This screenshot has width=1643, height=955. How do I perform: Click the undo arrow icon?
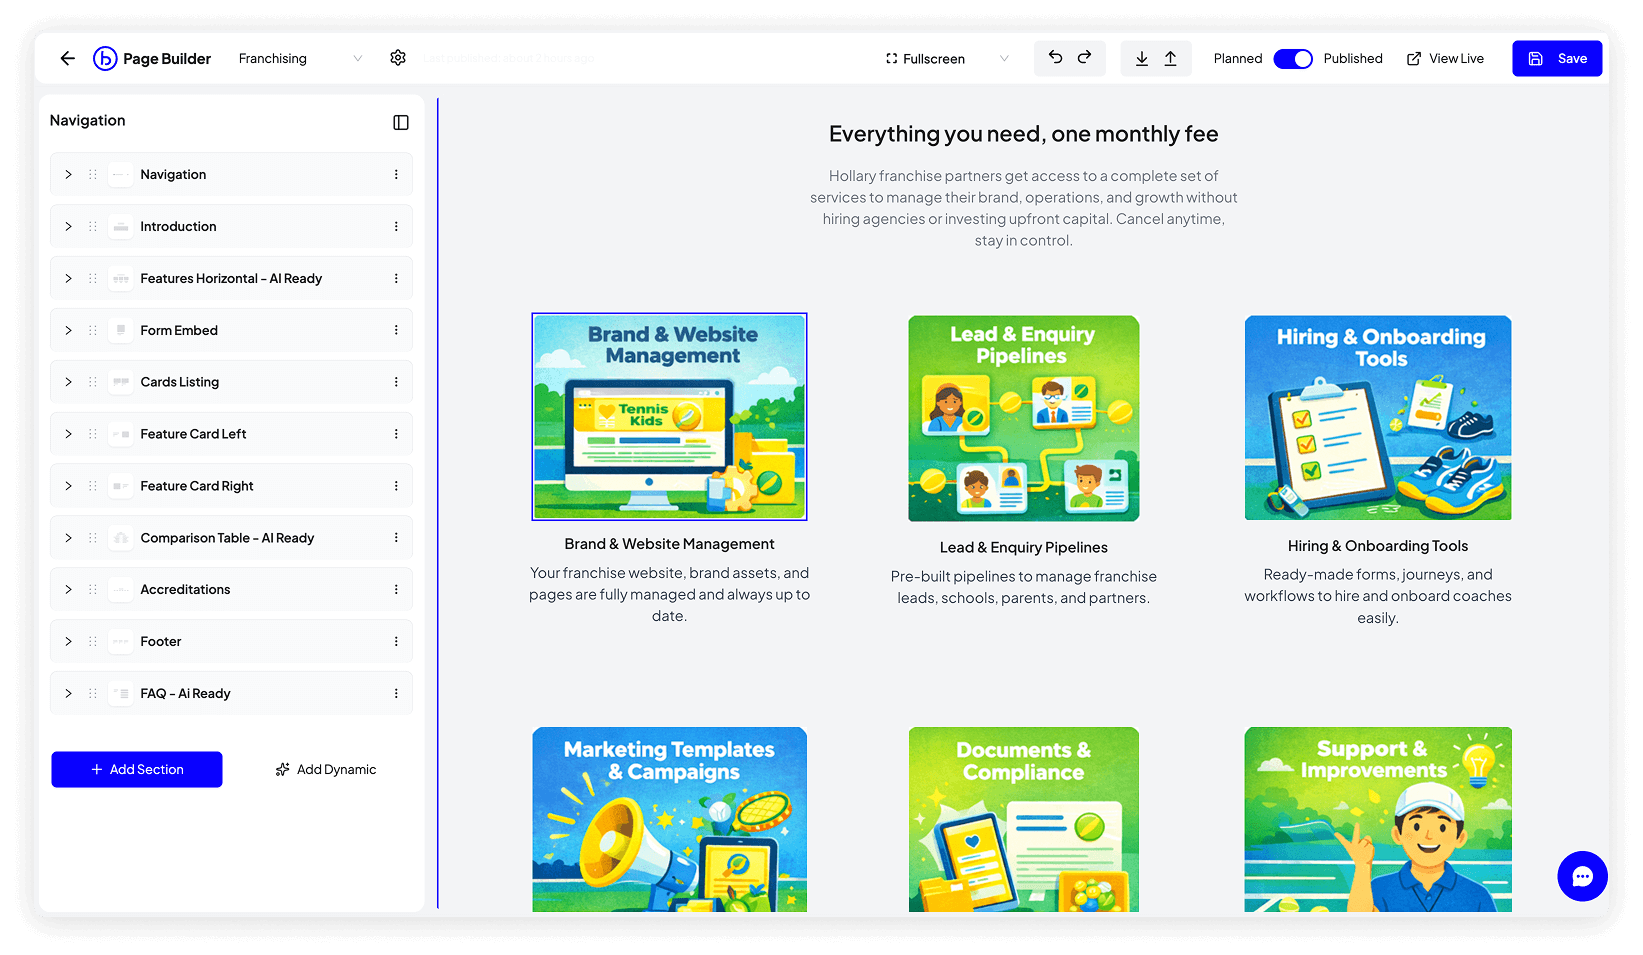(1055, 58)
